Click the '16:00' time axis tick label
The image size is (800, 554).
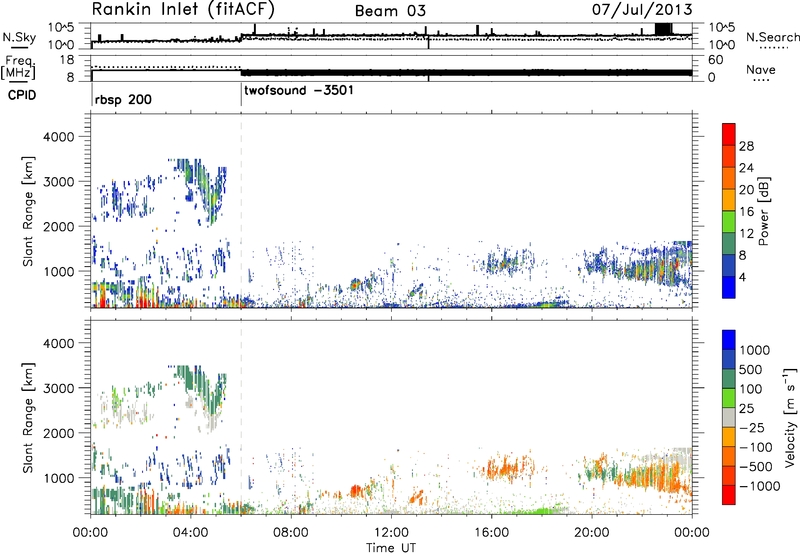(x=491, y=533)
